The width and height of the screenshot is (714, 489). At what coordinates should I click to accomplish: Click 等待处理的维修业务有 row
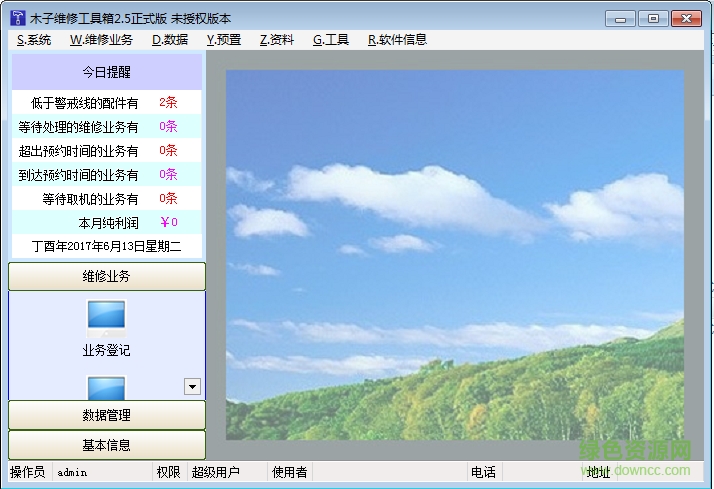(x=107, y=127)
